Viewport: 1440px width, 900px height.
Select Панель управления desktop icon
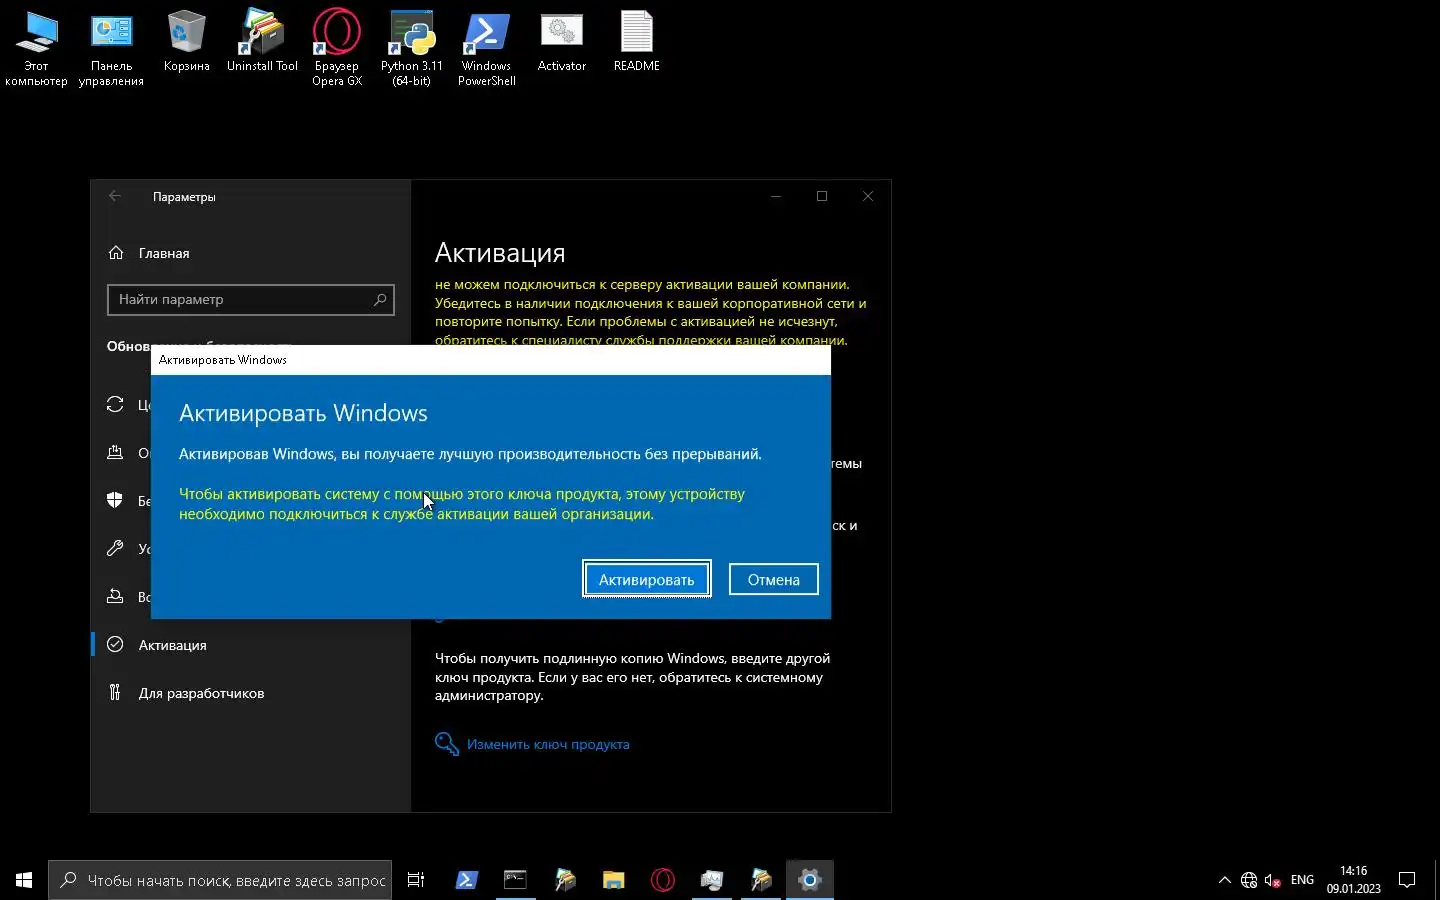pyautogui.click(x=111, y=48)
